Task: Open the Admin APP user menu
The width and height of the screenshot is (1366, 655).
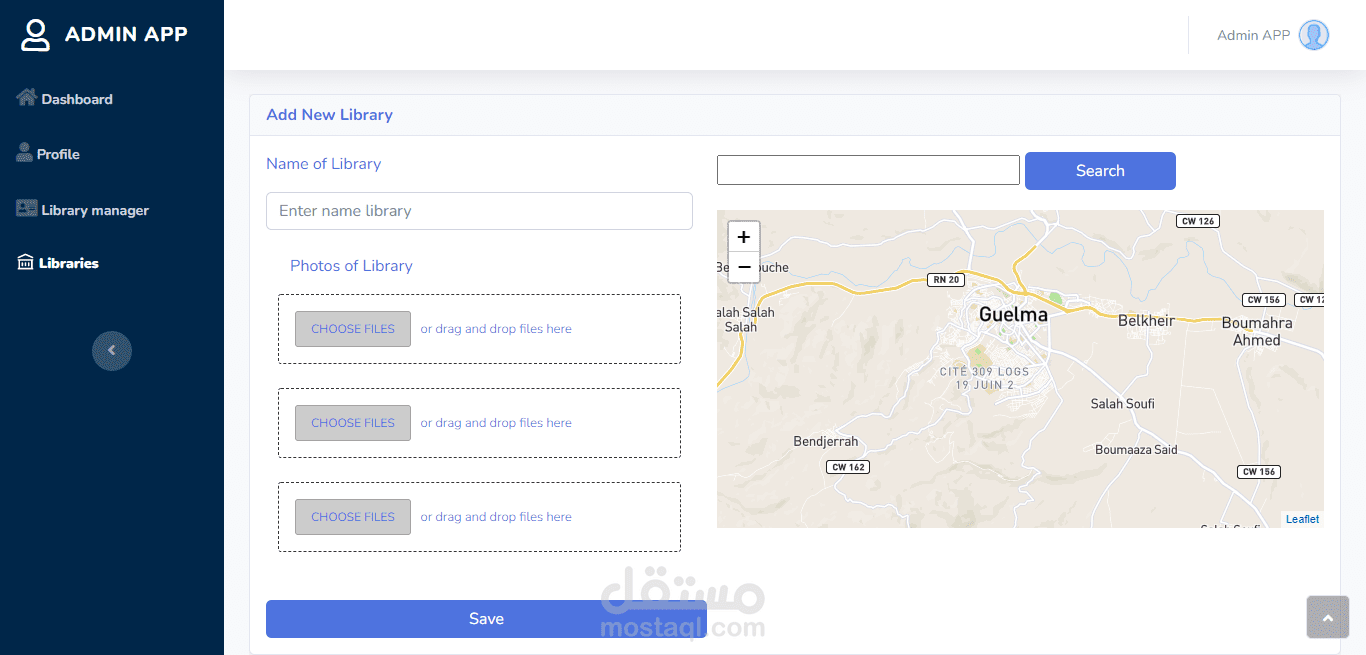Action: coord(1253,35)
